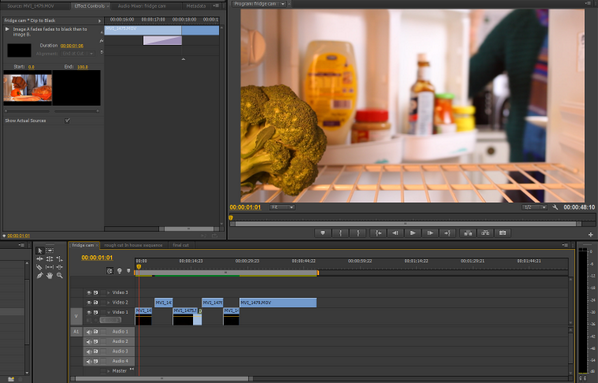
Task: Click the Start preview slider under thumbnail
Action: point(27,111)
